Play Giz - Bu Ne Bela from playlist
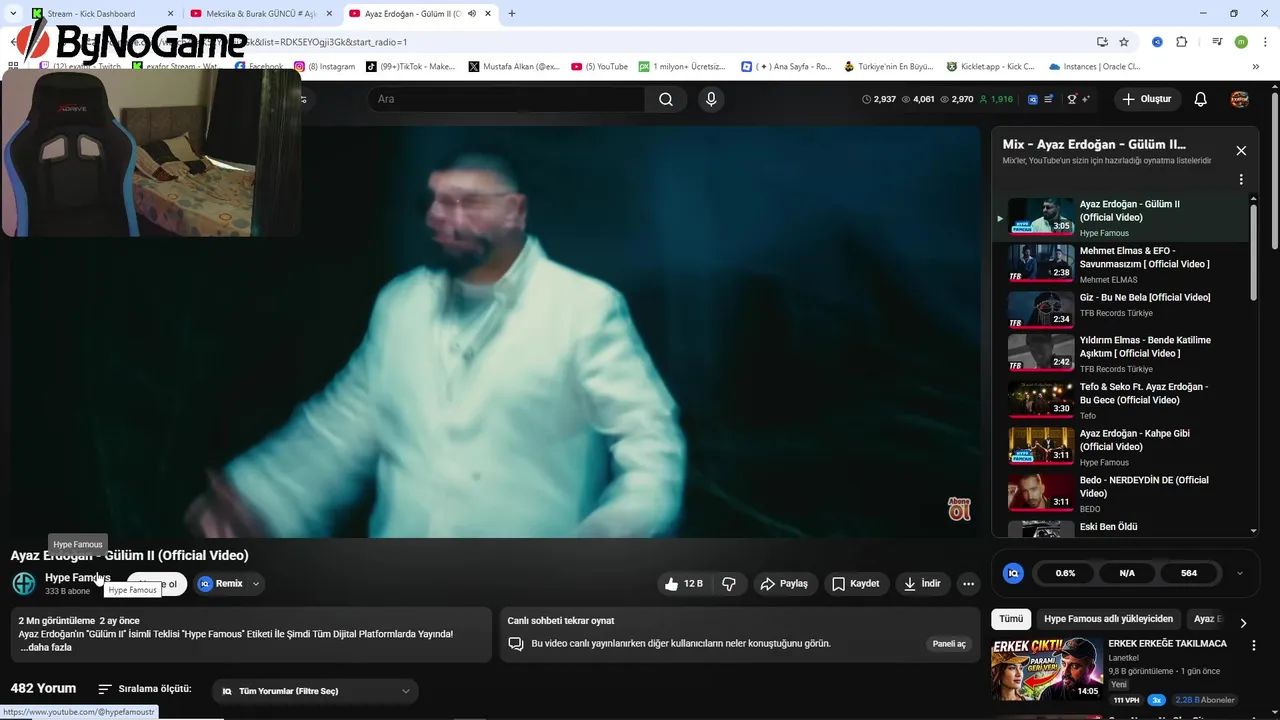 click(x=1128, y=310)
